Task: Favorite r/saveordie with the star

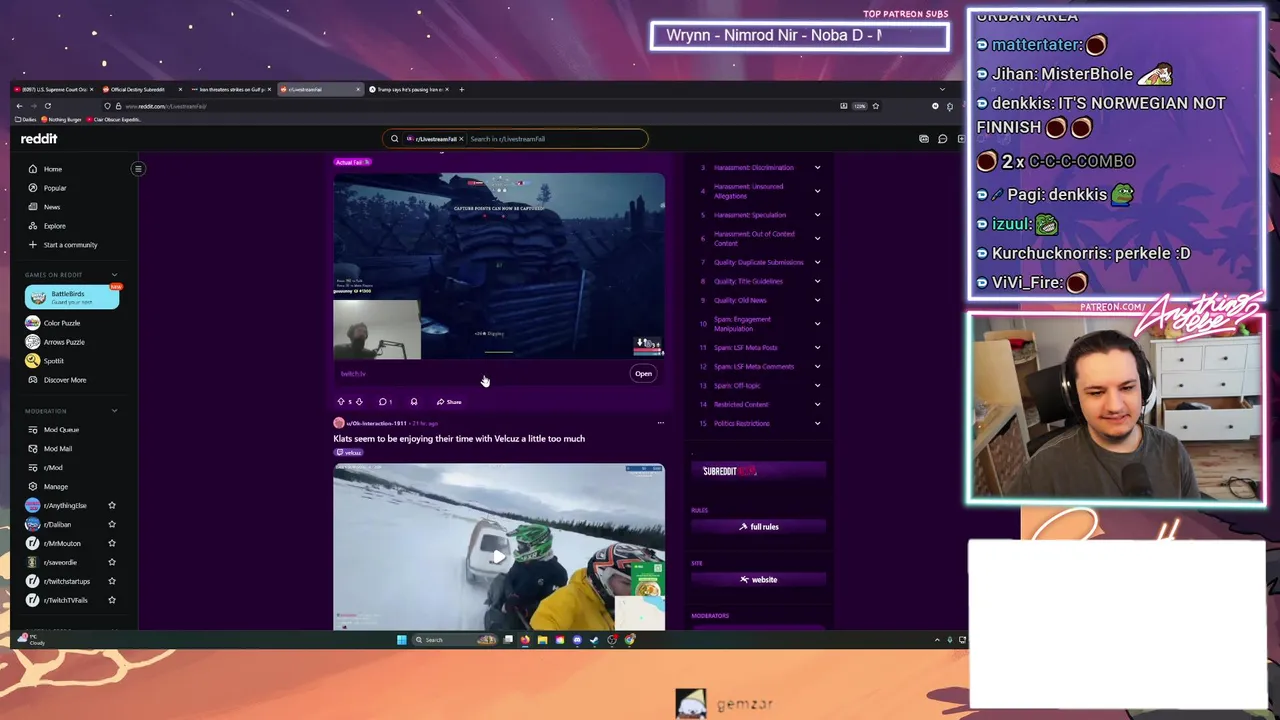Action: click(x=112, y=562)
